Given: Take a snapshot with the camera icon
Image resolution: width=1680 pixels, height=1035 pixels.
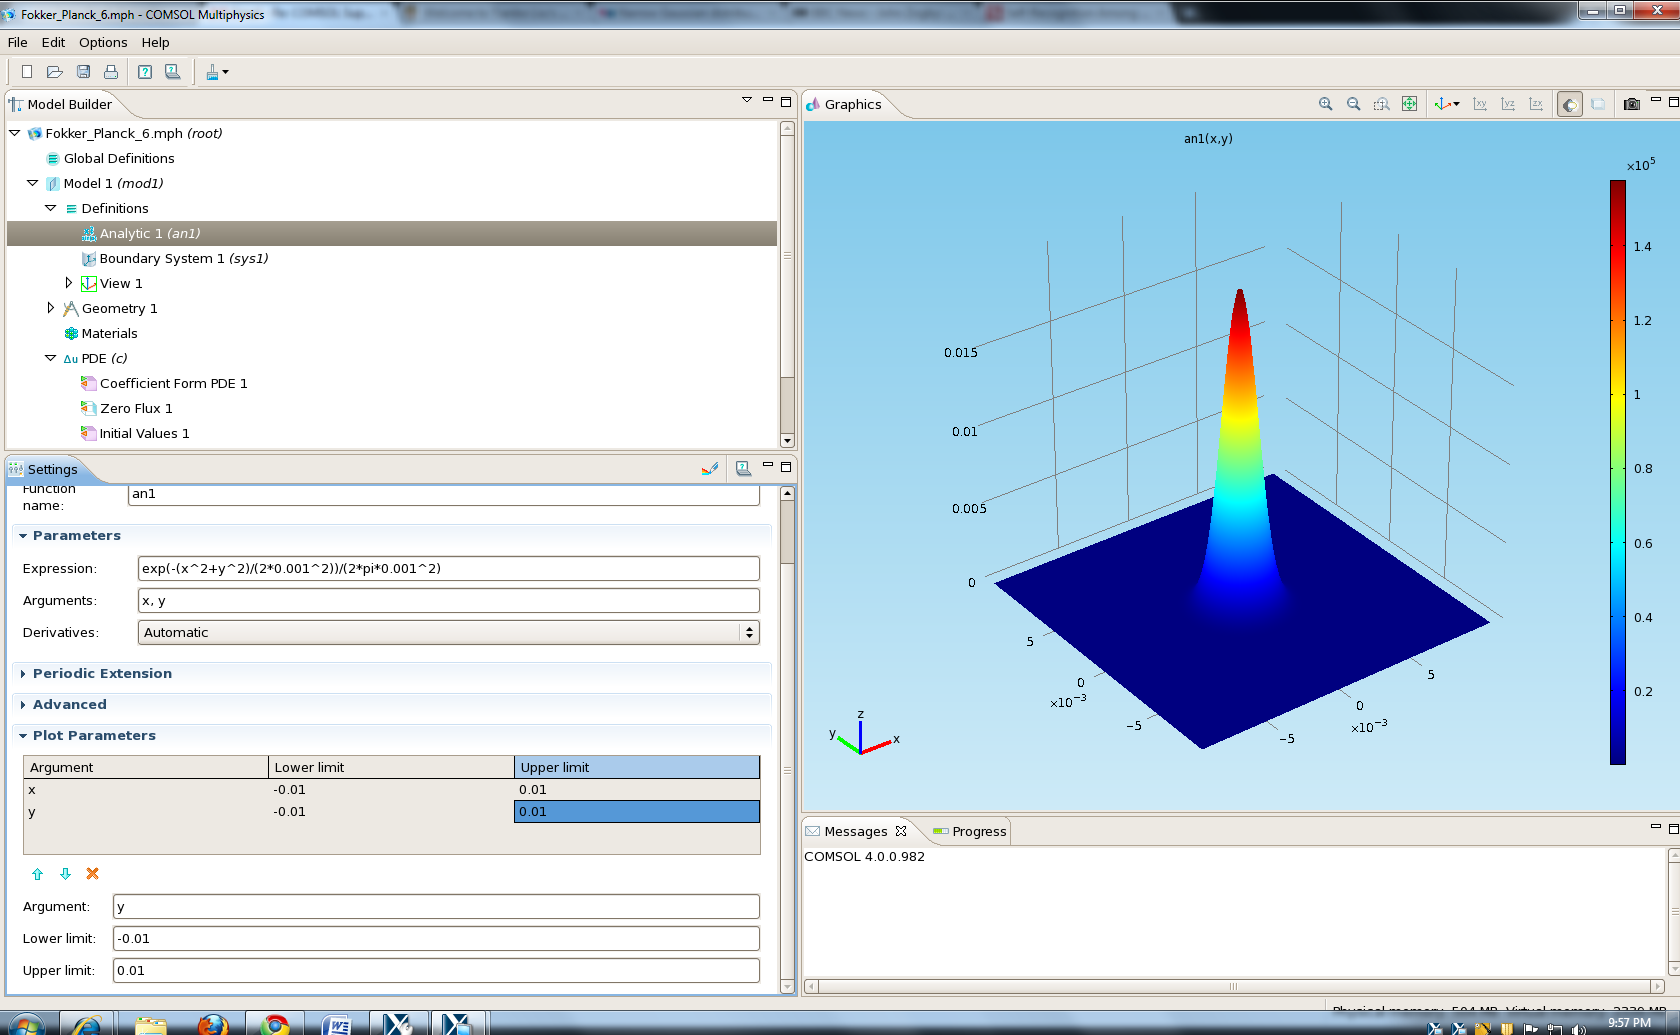Looking at the screenshot, I should click(x=1631, y=104).
